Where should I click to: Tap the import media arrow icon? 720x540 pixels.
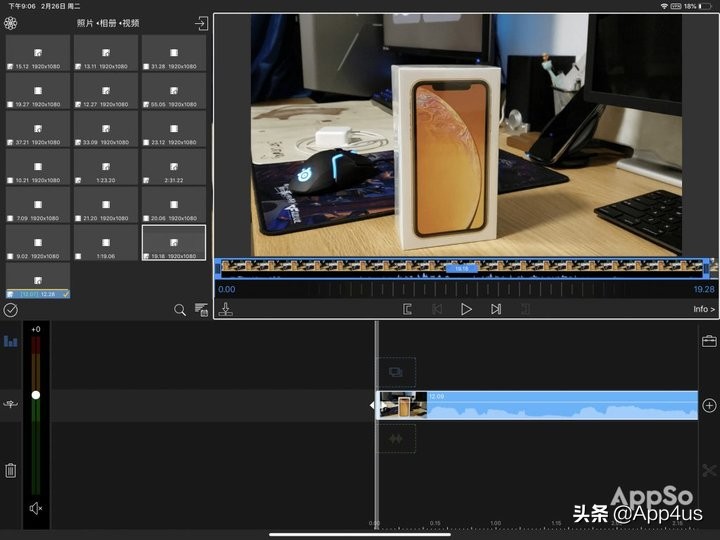[201, 23]
